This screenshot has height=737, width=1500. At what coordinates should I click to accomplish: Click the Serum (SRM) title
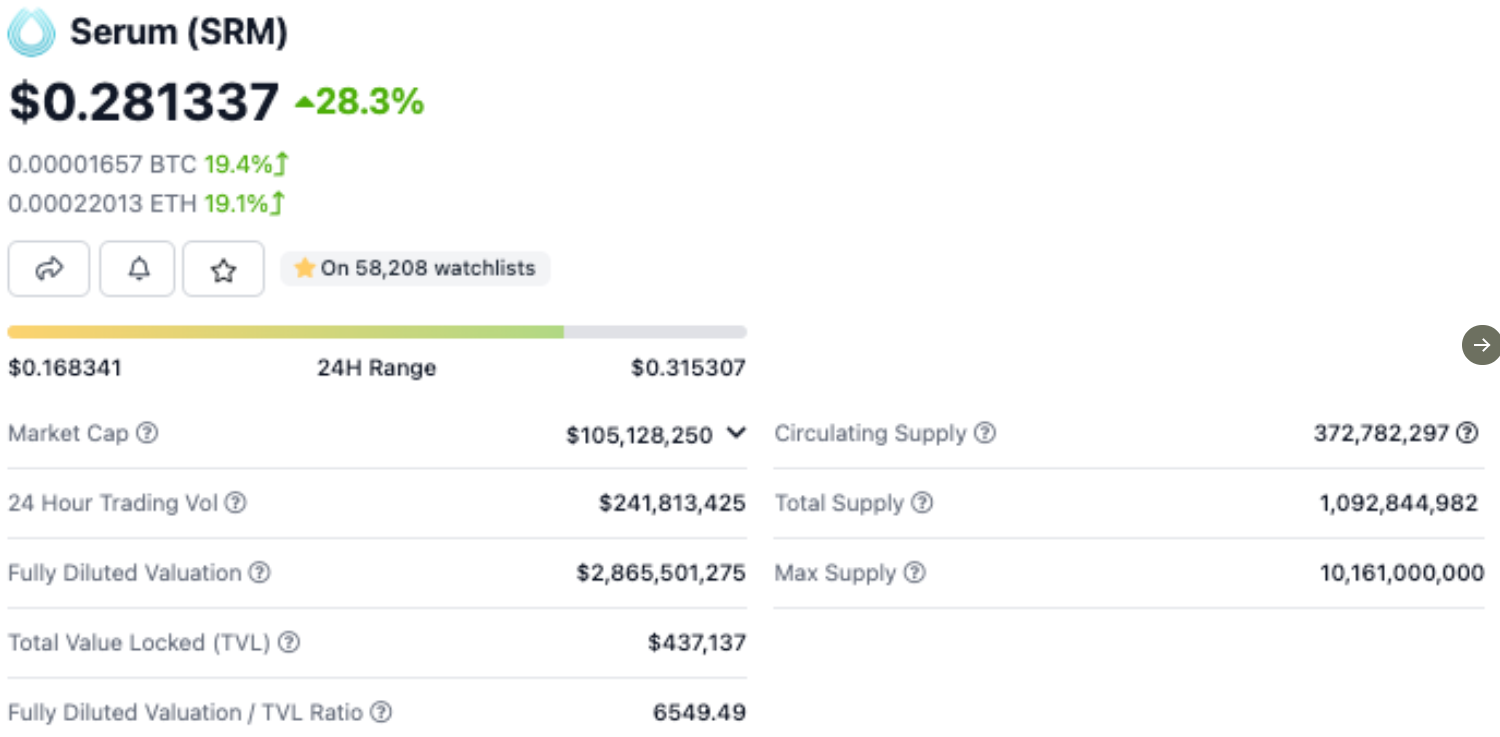179,32
